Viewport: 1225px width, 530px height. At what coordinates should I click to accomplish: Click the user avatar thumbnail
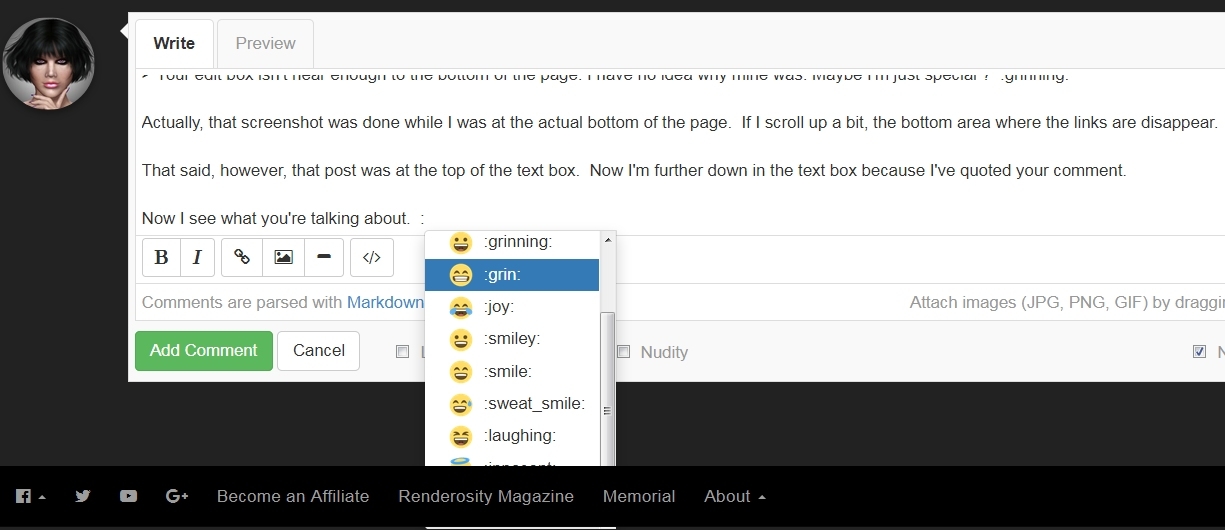49,63
